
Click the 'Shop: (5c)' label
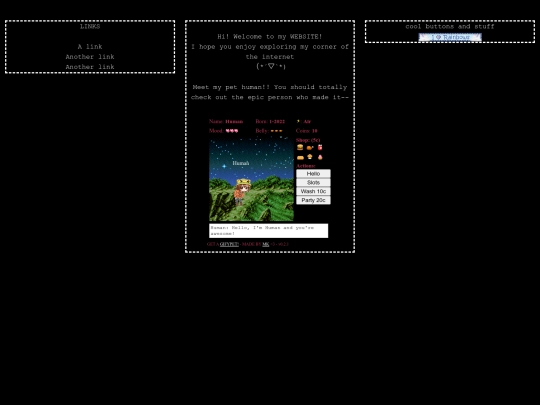308,140
